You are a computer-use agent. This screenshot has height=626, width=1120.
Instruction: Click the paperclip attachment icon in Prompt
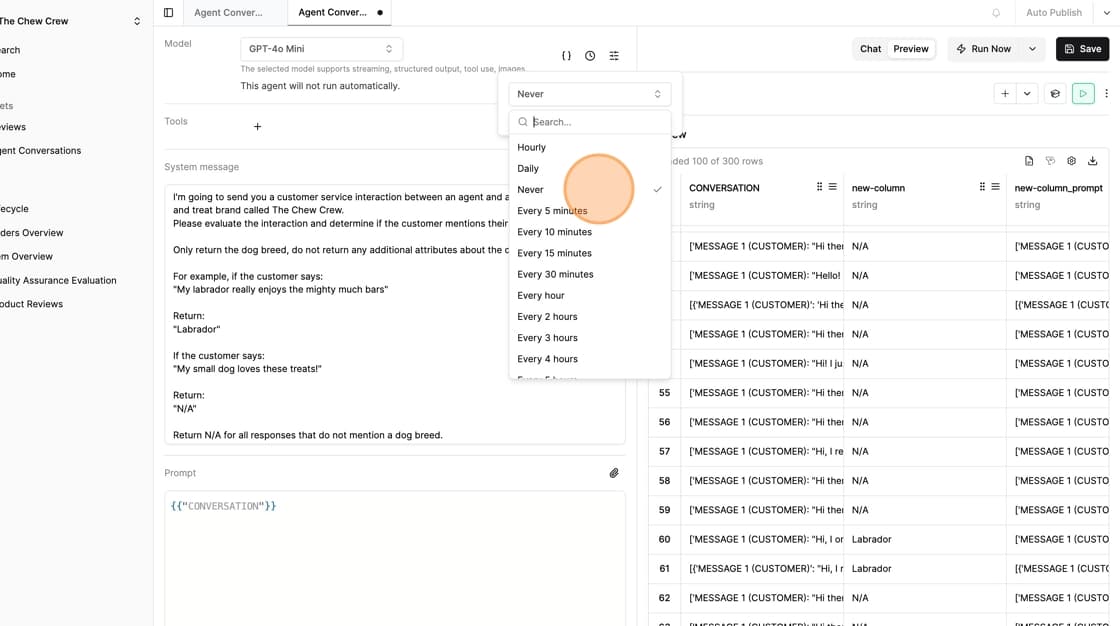pyautogui.click(x=614, y=473)
